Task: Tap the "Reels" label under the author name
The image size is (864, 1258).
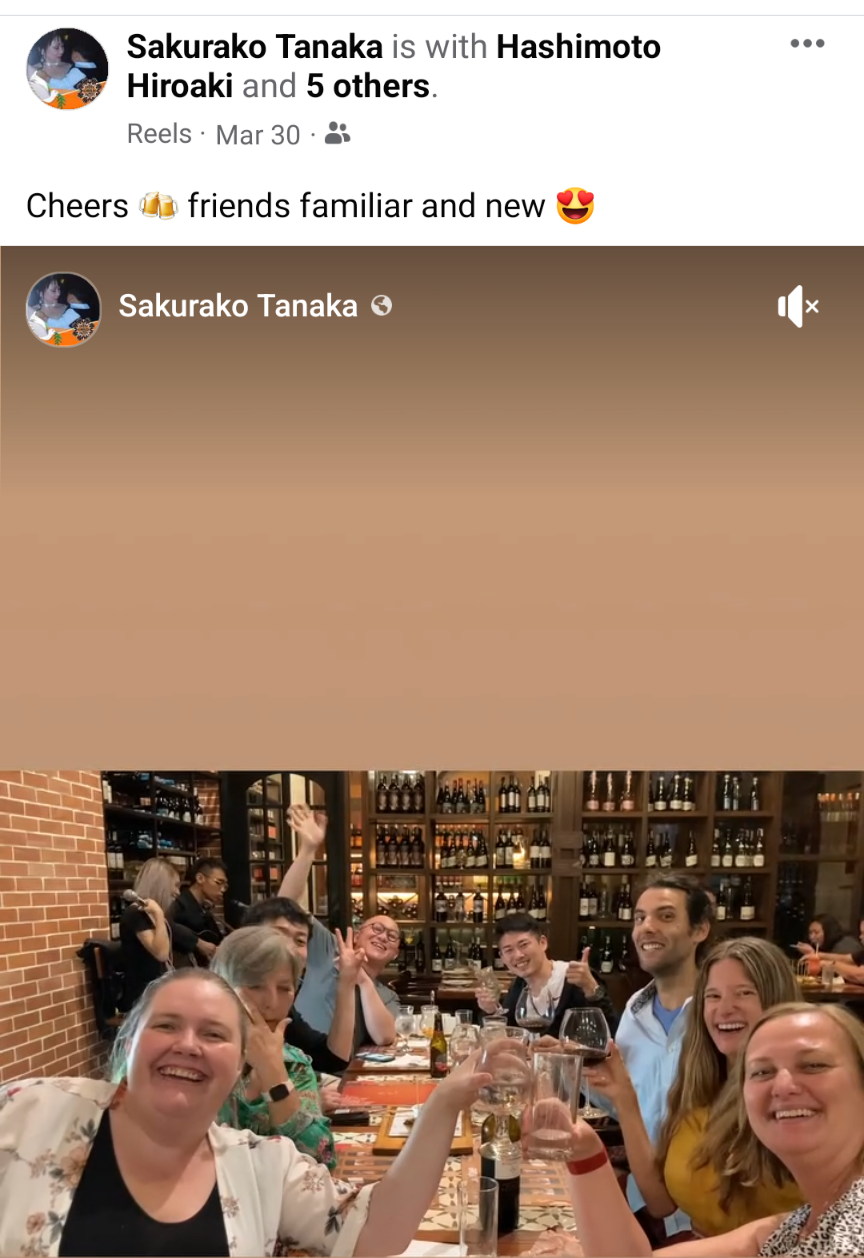Action: [159, 134]
